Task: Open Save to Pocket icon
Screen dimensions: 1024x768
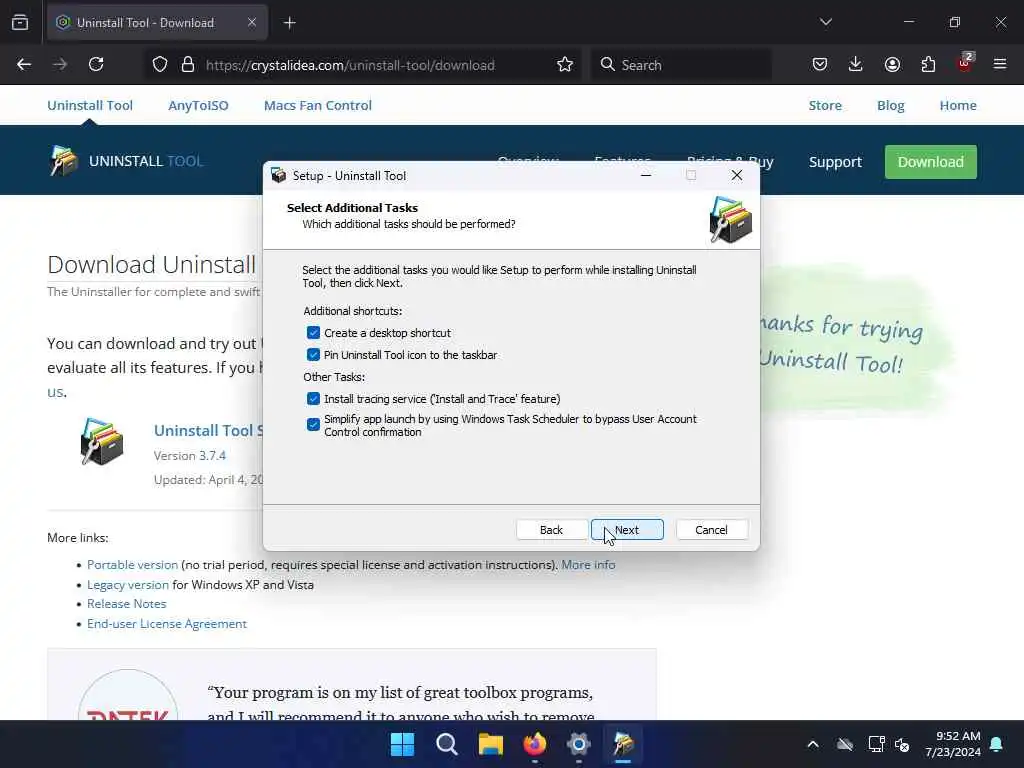Action: pos(820,65)
